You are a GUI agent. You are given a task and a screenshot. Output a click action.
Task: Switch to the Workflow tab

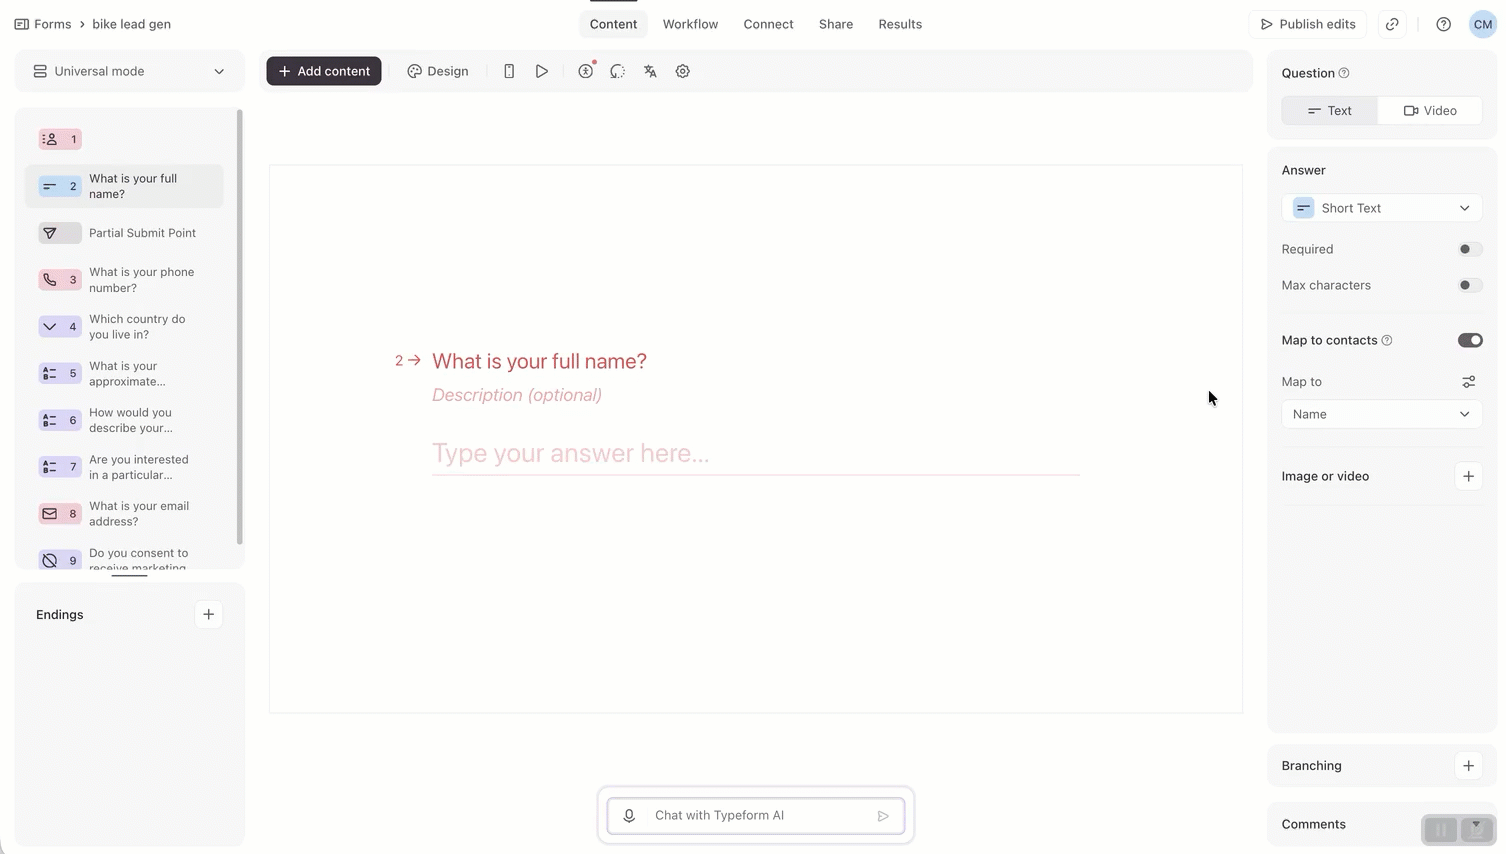[690, 24]
